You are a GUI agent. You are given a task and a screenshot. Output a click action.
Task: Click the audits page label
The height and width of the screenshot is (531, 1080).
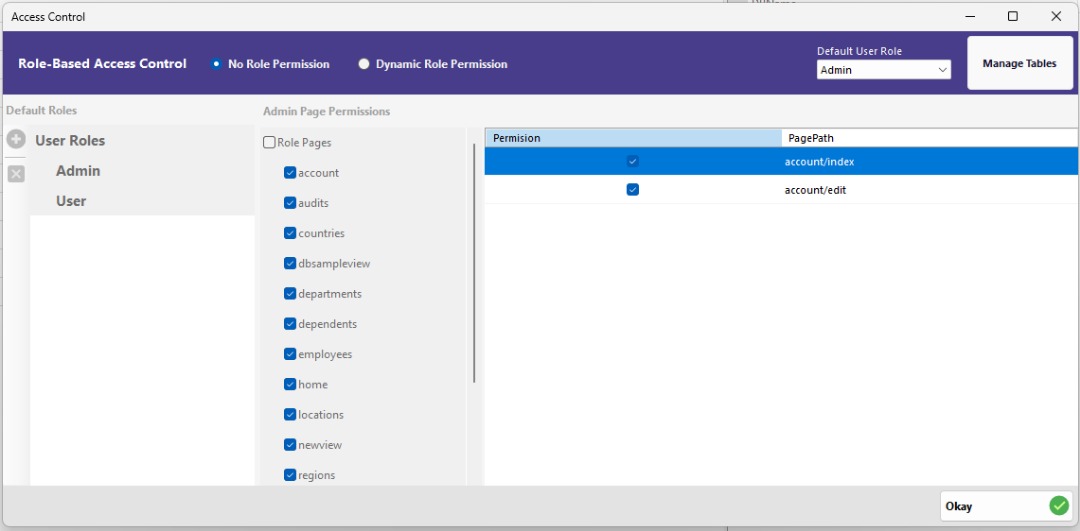click(x=313, y=203)
